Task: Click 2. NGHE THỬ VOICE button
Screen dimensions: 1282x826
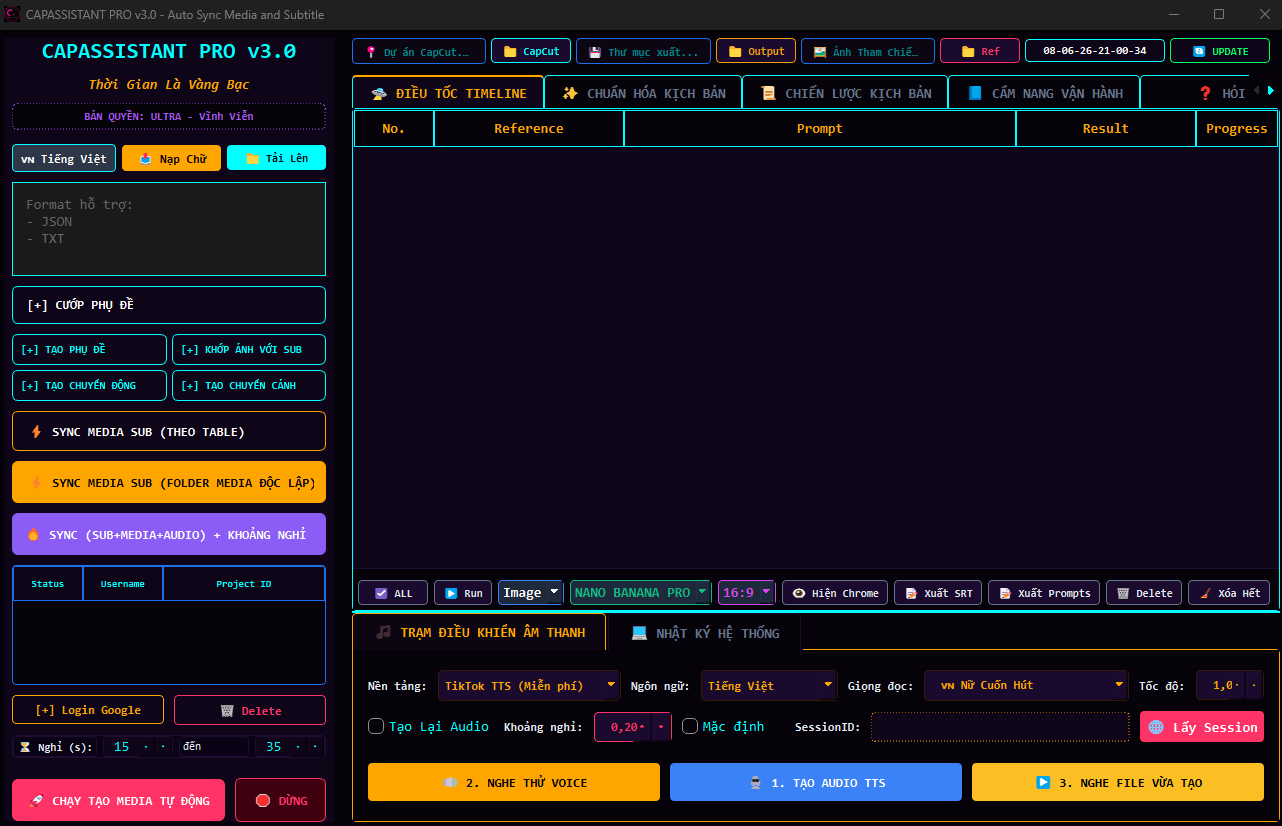Action: tap(514, 782)
